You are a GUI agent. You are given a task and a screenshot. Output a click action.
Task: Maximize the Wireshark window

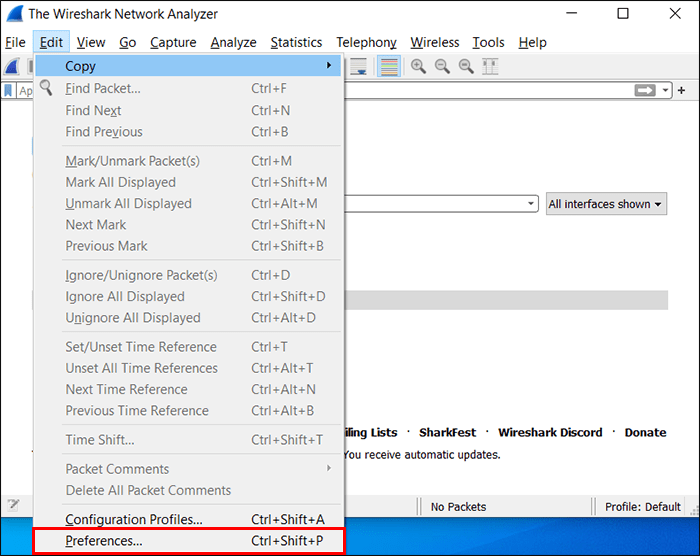(623, 14)
